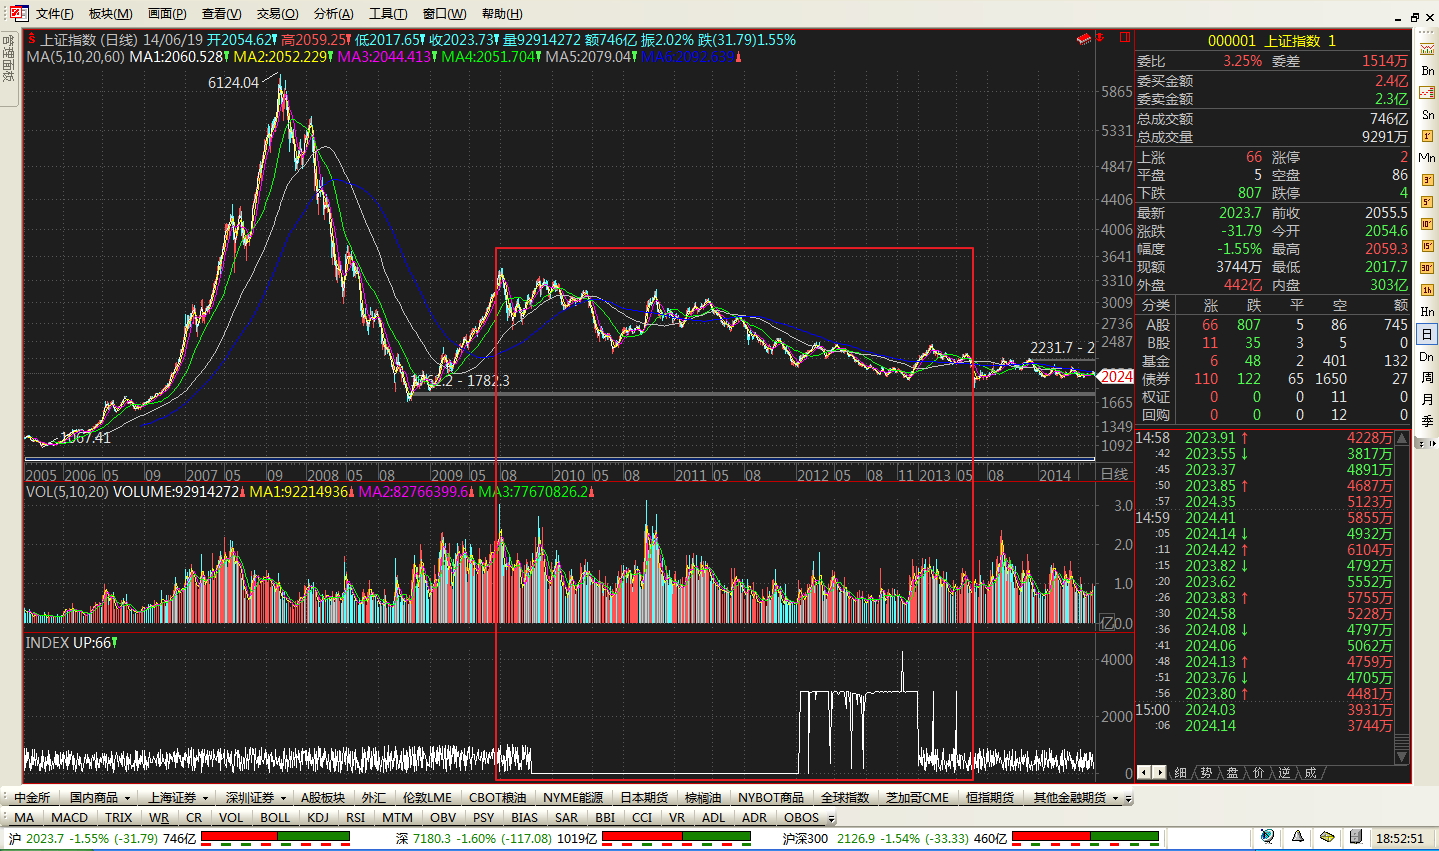
Task: Toggle the MA indicator
Action: click(x=24, y=818)
